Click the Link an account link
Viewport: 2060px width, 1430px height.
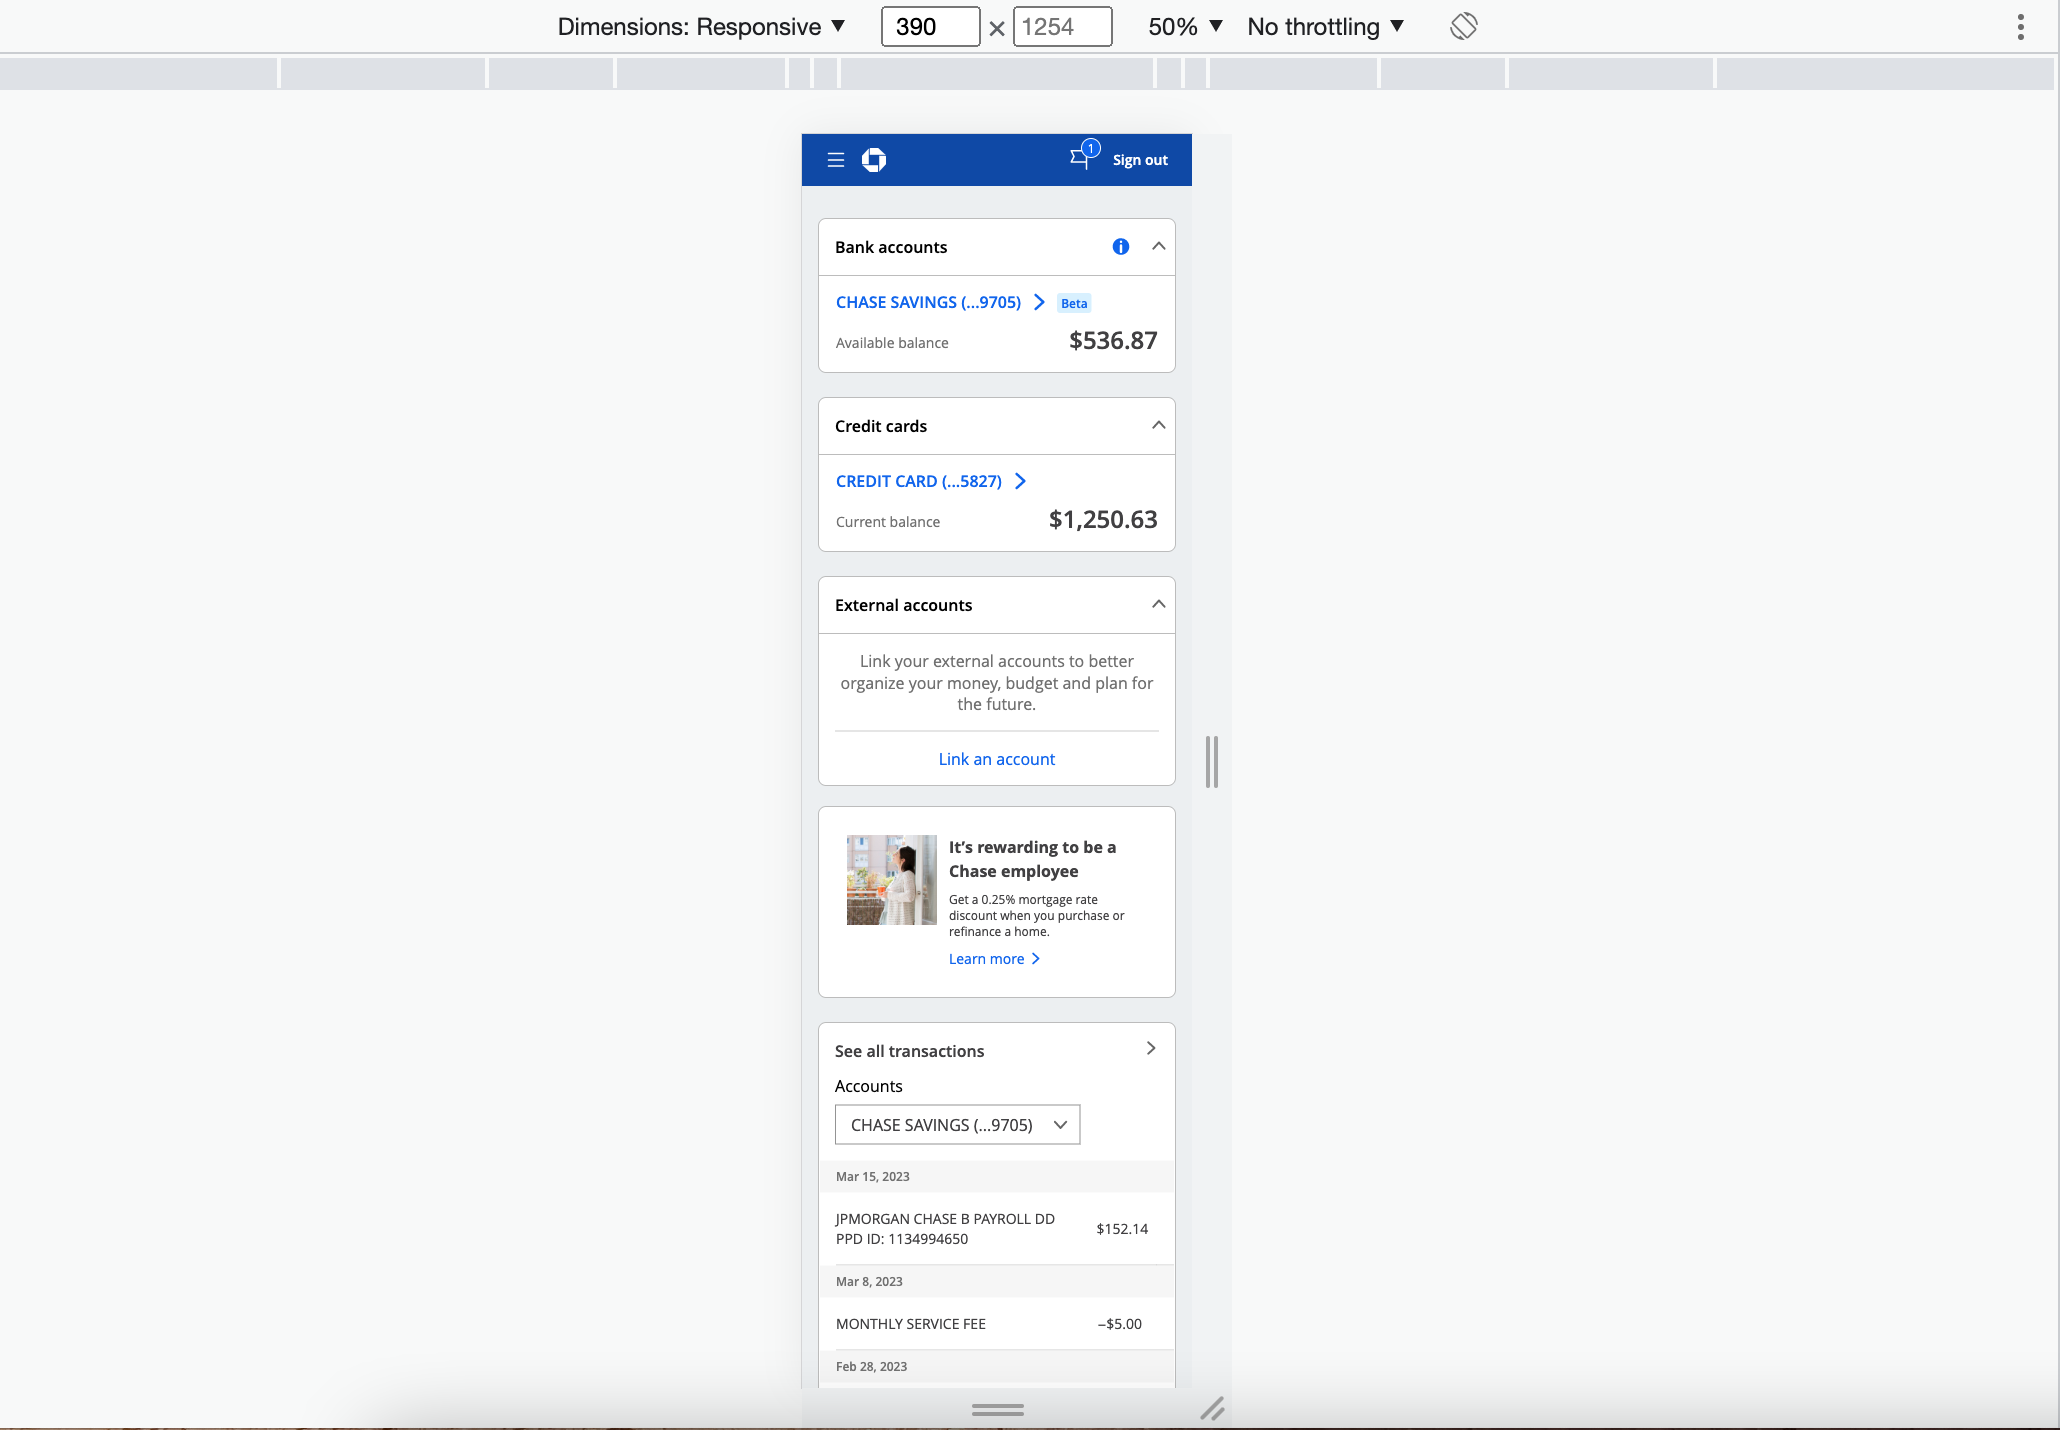coord(996,759)
